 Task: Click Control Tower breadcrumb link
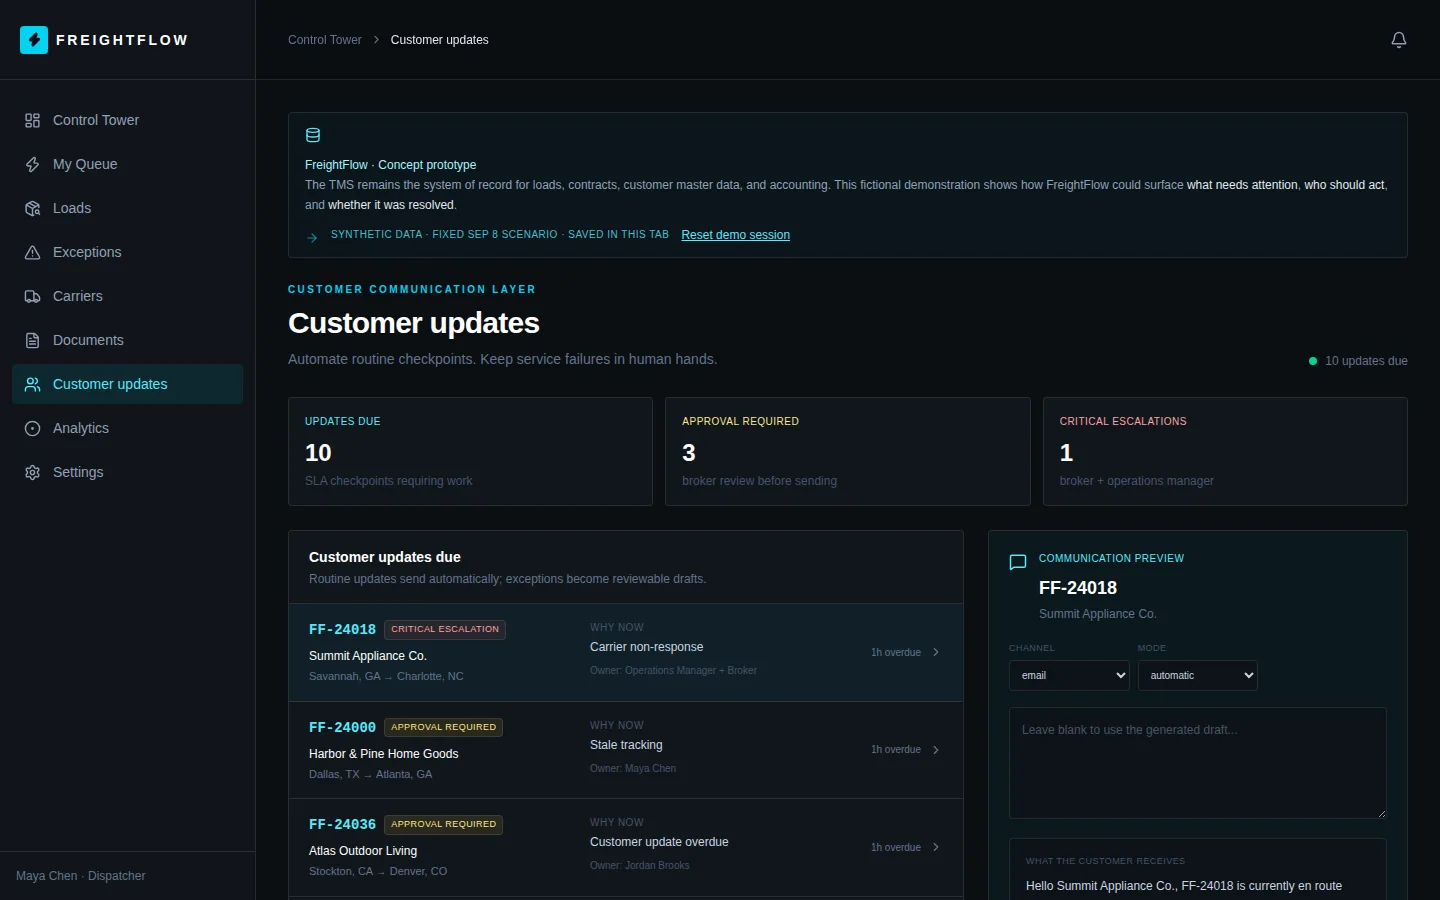(324, 40)
